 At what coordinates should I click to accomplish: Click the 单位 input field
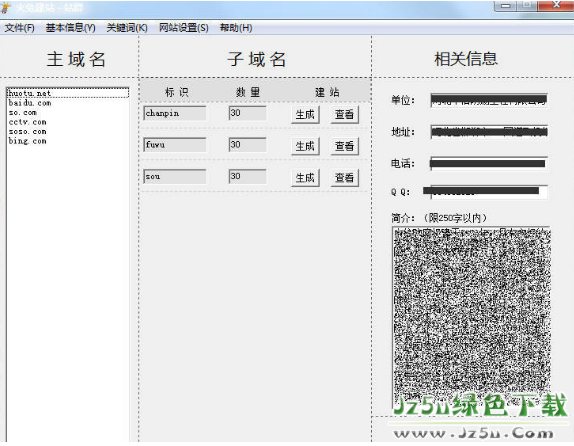[x=489, y=100]
